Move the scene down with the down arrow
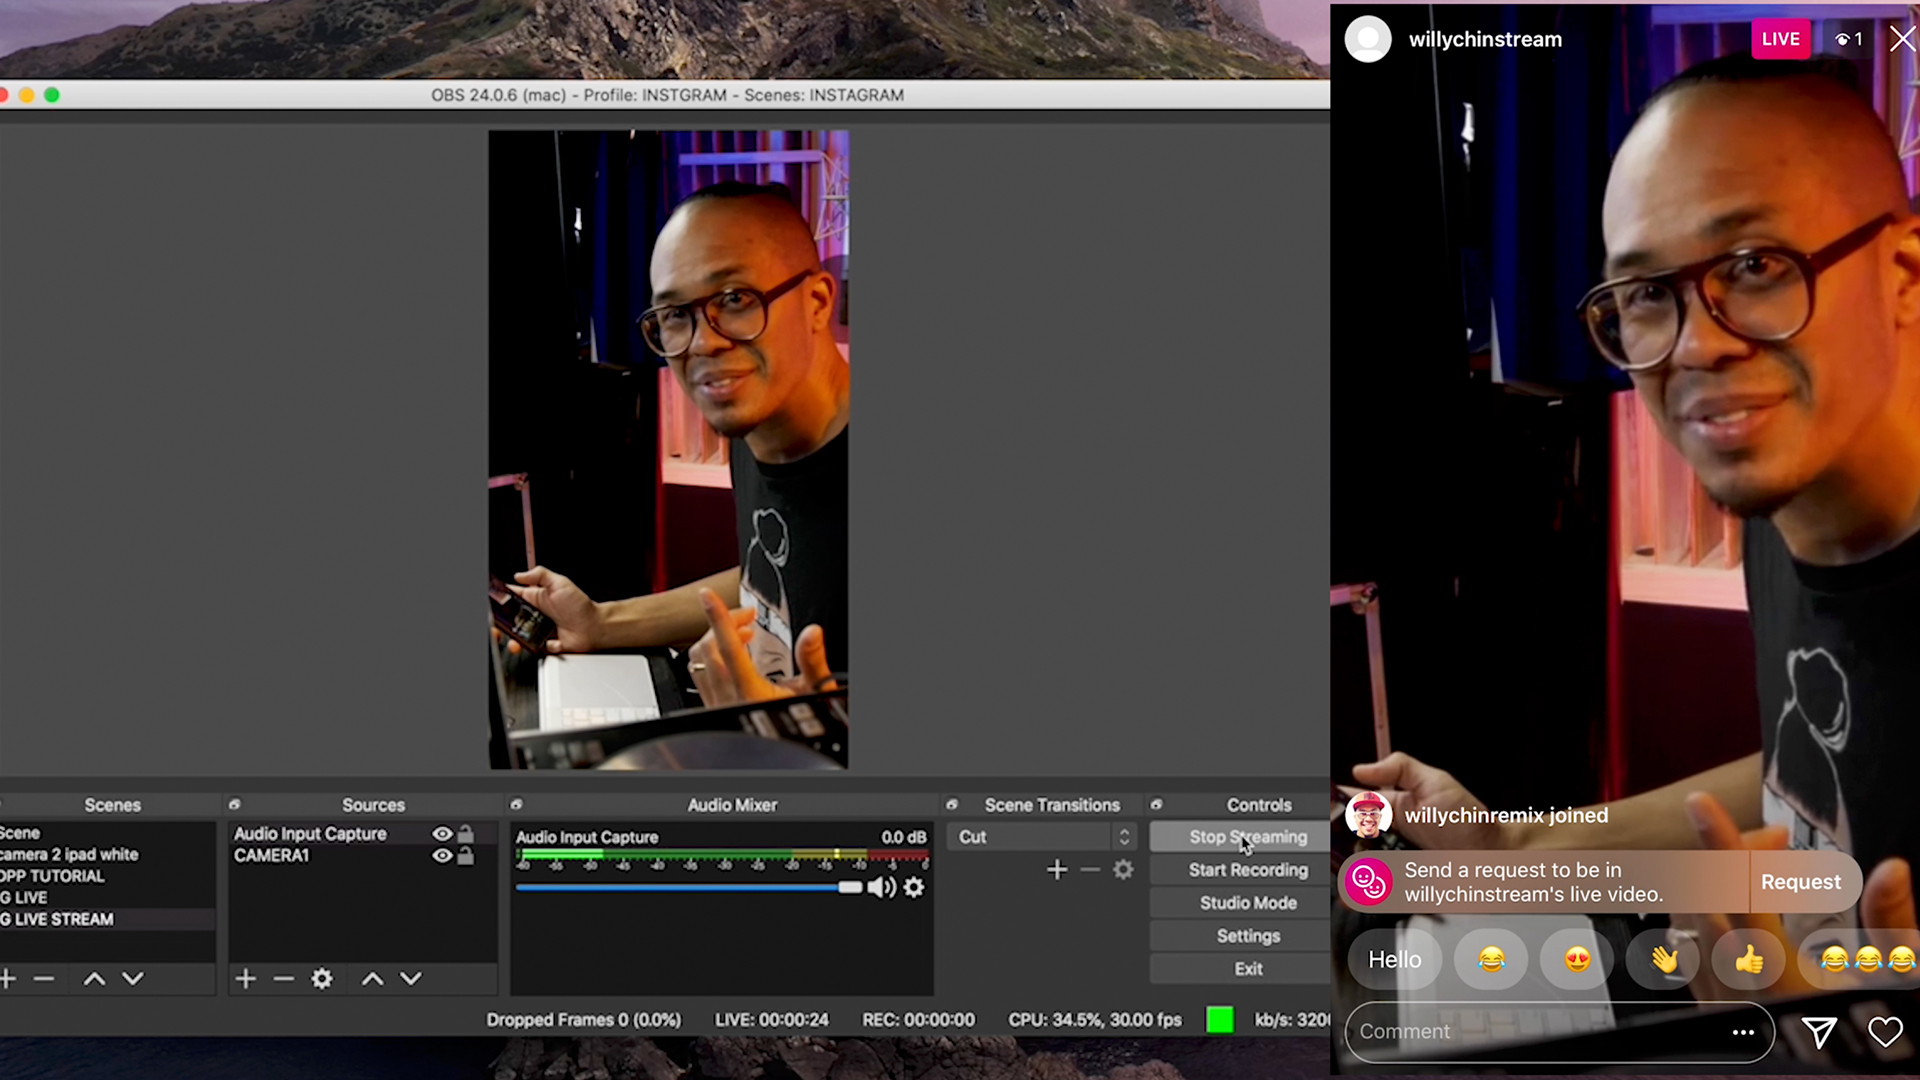 click(x=133, y=979)
